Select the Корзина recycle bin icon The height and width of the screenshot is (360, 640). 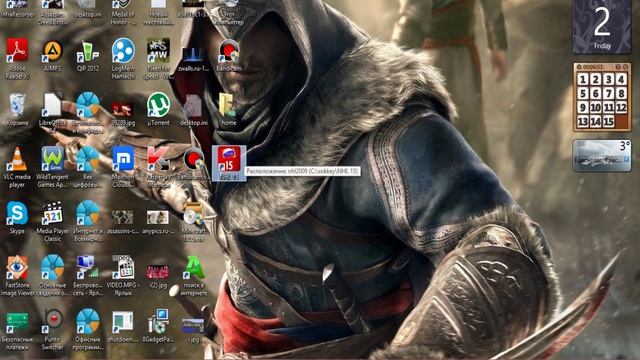click(17, 105)
